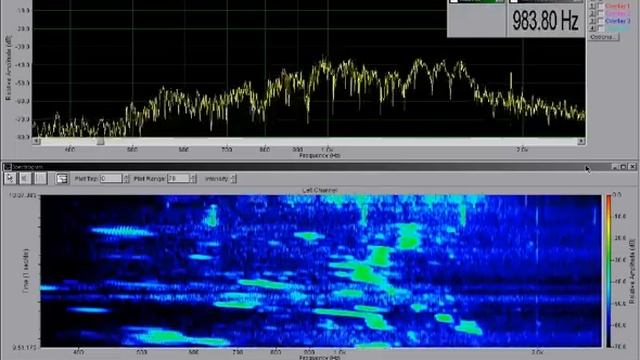Click the Spectrogram window title icon
This screenshot has height=360, width=640.
tap(7, 167)
